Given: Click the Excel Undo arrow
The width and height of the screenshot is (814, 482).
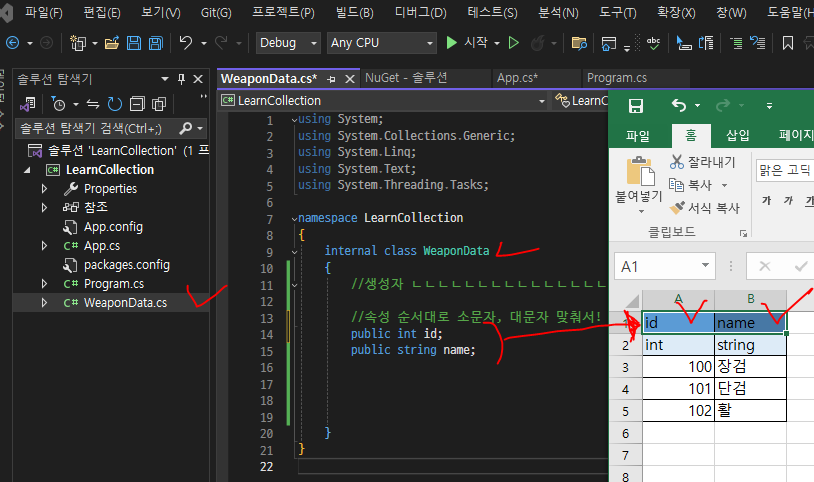Looking at the screenshot, I should click(679, 105).
